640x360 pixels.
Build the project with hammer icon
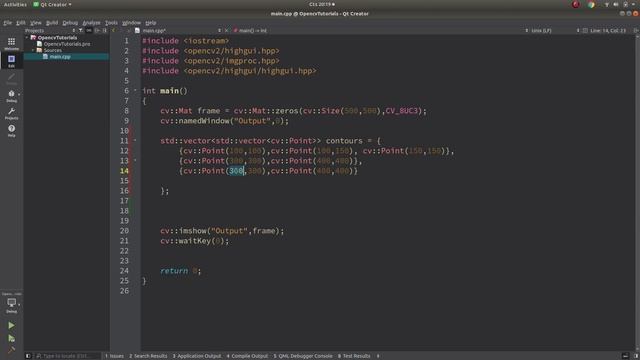[11, 350]
